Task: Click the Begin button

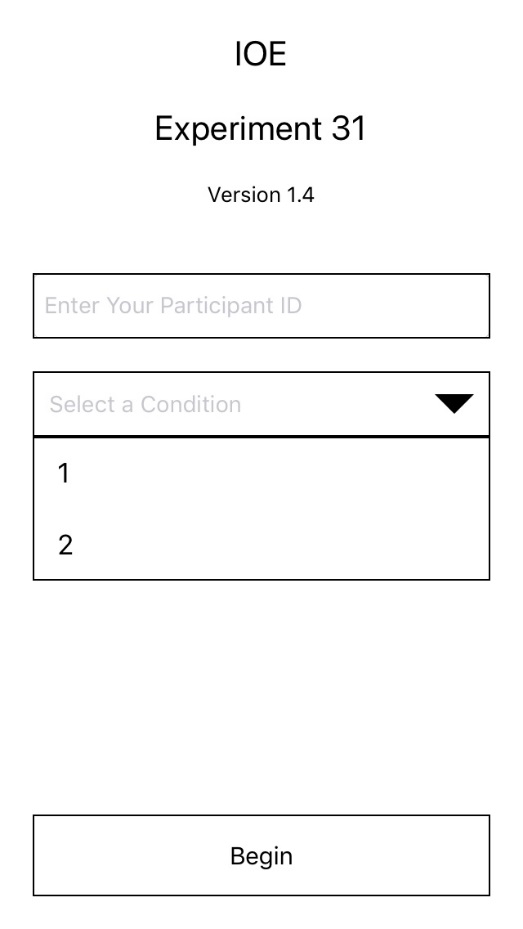Action: click(261, 856)
